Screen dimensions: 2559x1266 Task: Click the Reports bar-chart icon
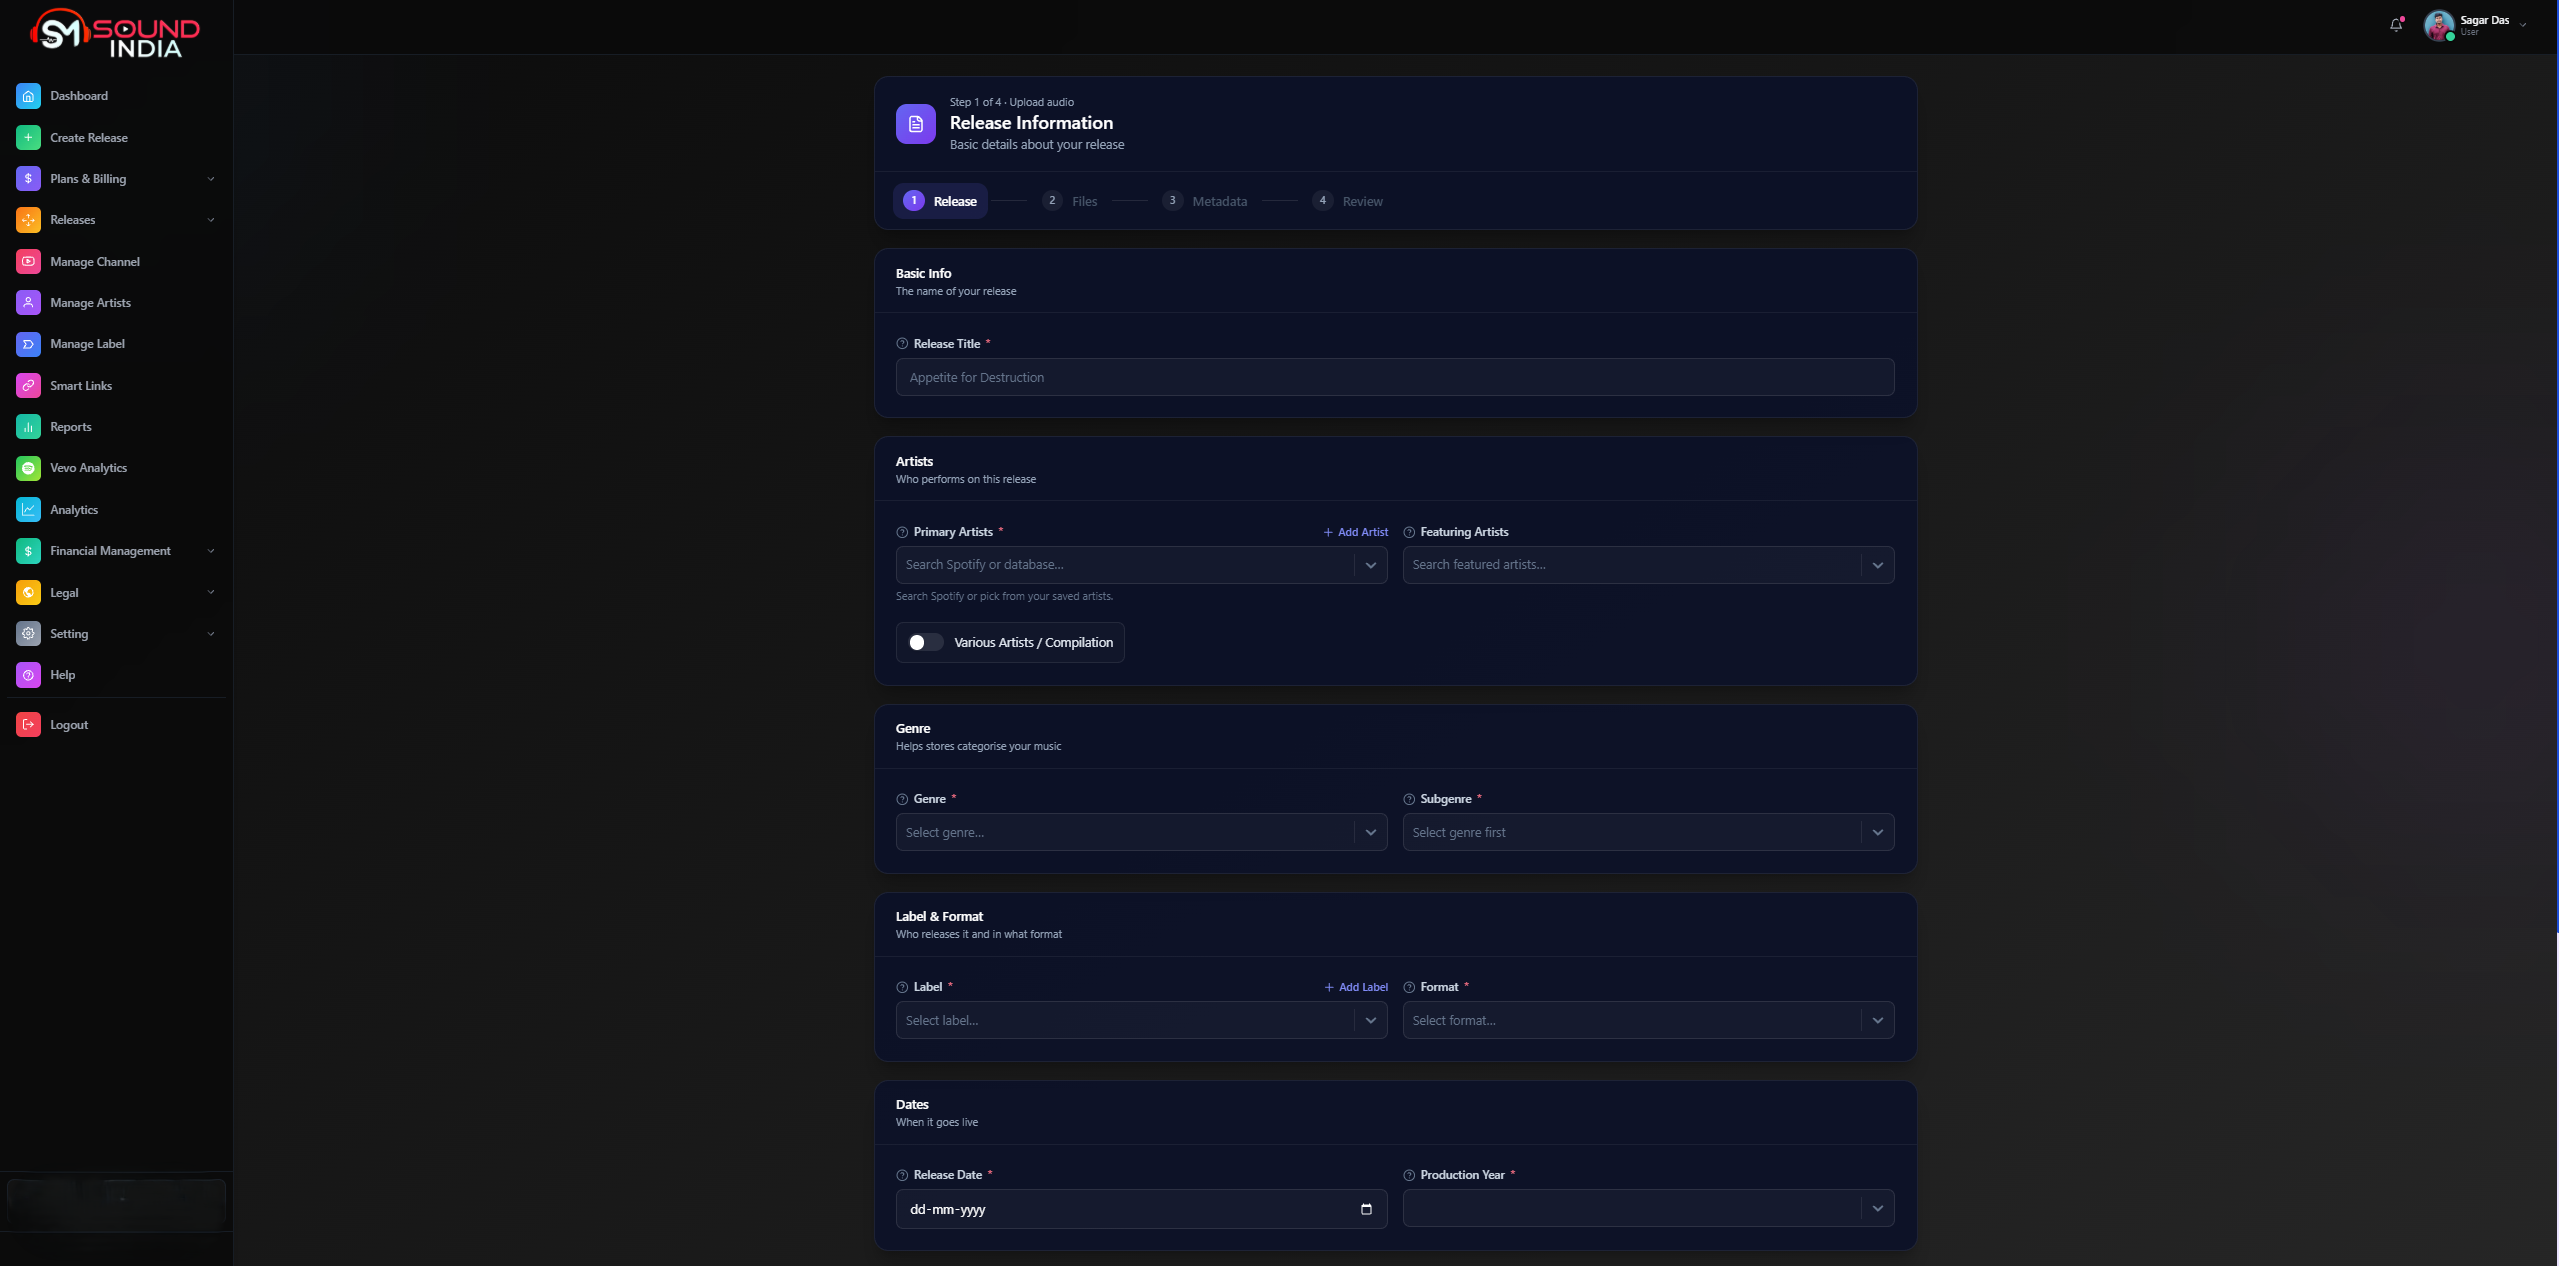(x=28, y=427)
